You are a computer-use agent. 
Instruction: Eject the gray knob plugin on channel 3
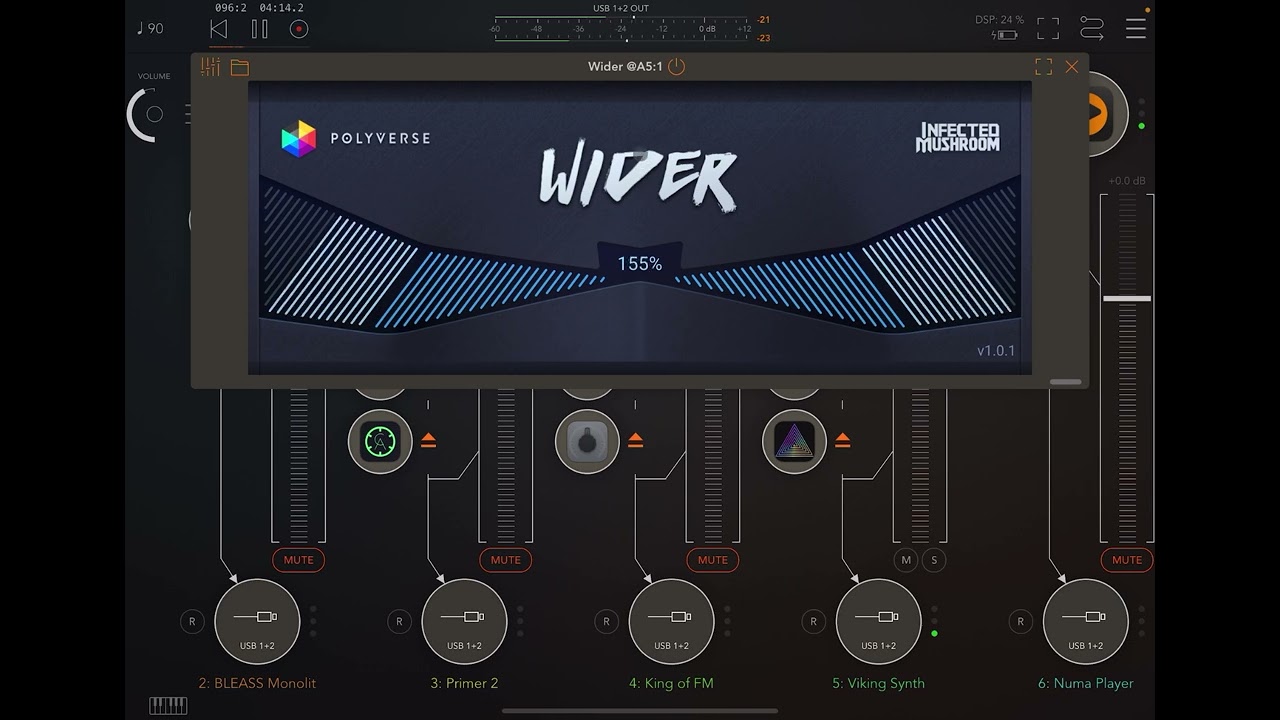click(635, 440)
